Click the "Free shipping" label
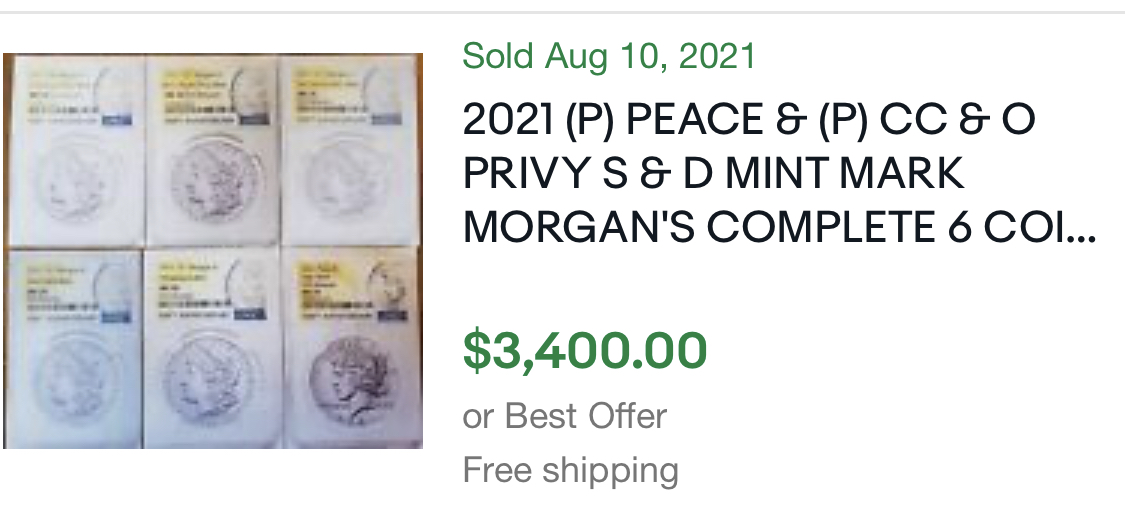Viewport: 1125px width, 523px height. tap(570, 469)
